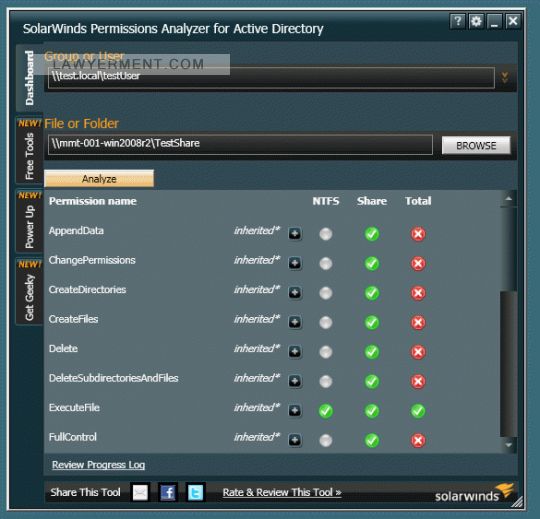Click ExecuteFile NTFS green check icon
The height and width of the screenshot is (519, 540).
[325, 411]
